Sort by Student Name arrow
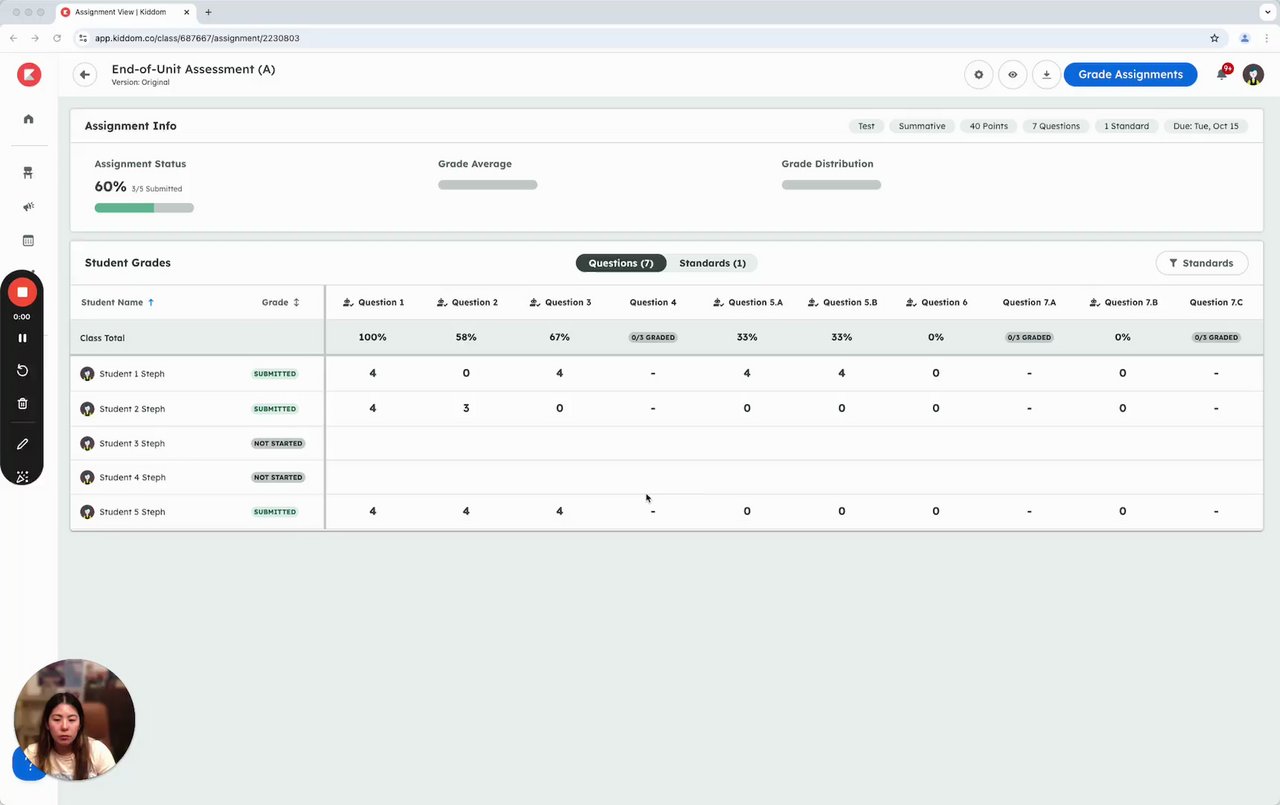The width and height of the screenshot is (1280, 805). pos(151,302)
